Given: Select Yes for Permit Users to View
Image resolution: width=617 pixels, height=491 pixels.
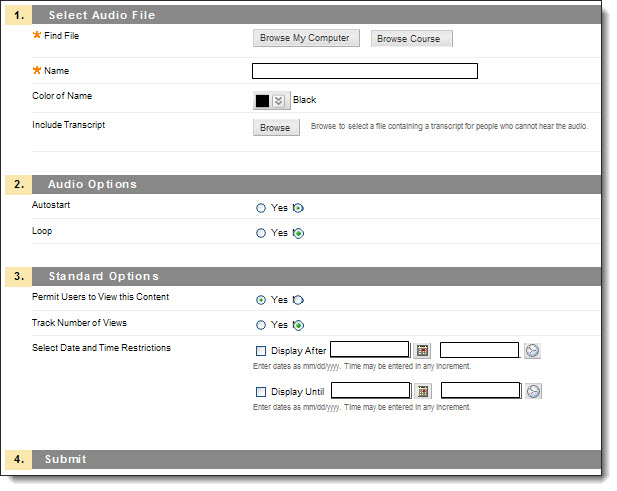Looking at the screenshot, I should [261, 300].
